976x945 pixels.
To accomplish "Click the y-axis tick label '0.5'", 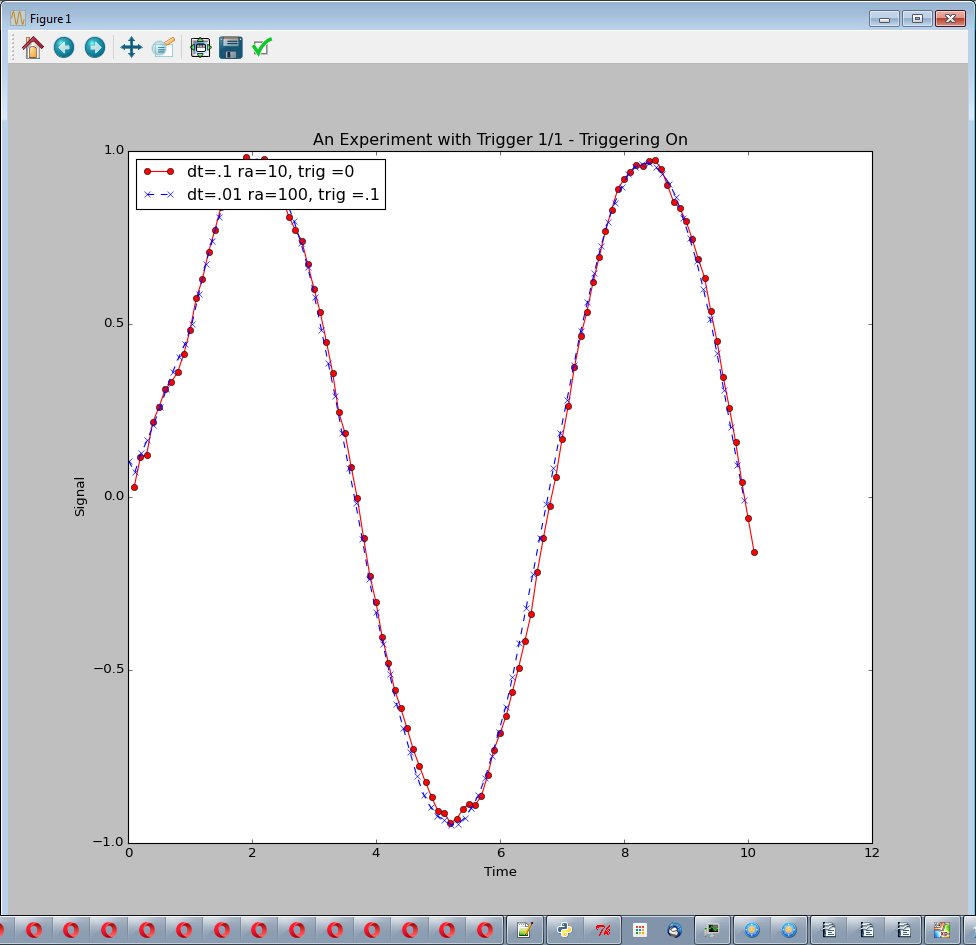I will [x=114, y=324].
